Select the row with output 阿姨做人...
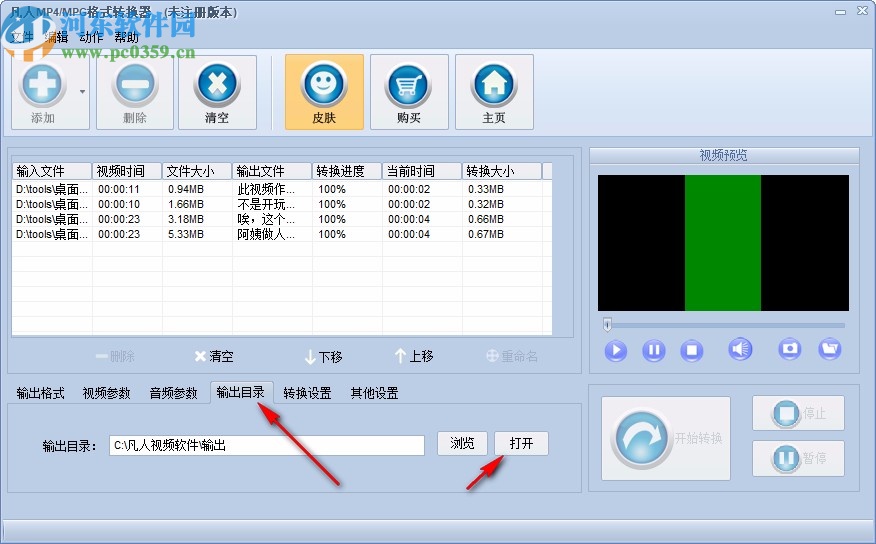The image size is (876, 544). pyautogui.click(x=282, y=234)
